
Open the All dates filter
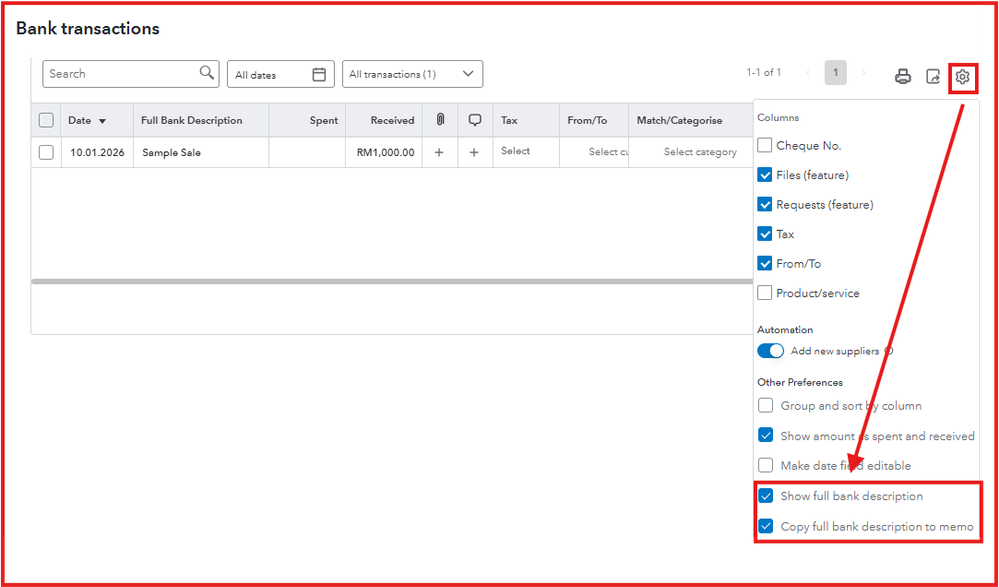click(x=280, y=75)
